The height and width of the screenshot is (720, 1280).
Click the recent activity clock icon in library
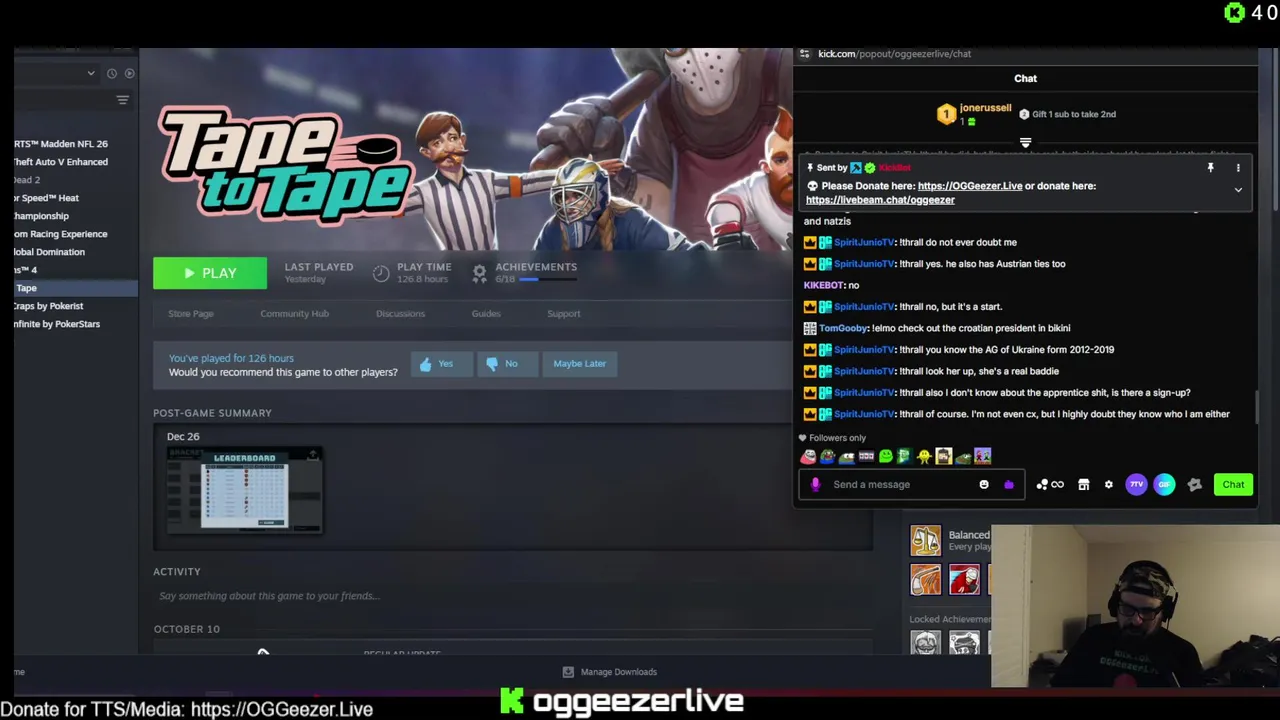click(x=112, y=73)
